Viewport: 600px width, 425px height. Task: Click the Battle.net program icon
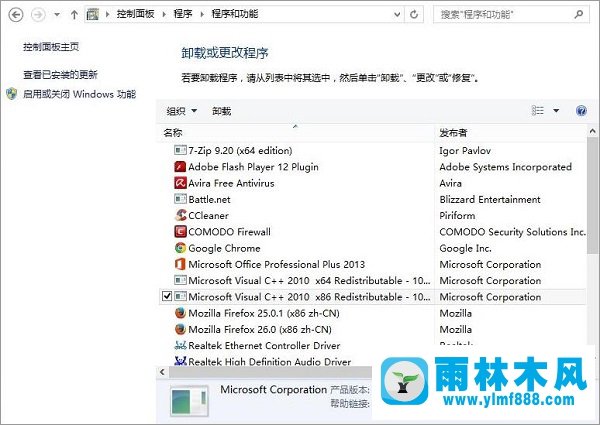click(x=180, y=199)
